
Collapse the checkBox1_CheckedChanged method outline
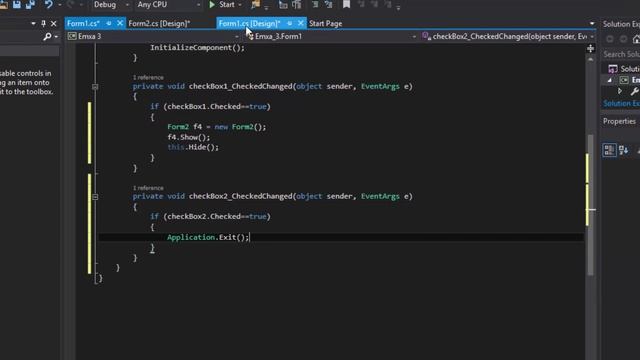click(x=95, y=87)
